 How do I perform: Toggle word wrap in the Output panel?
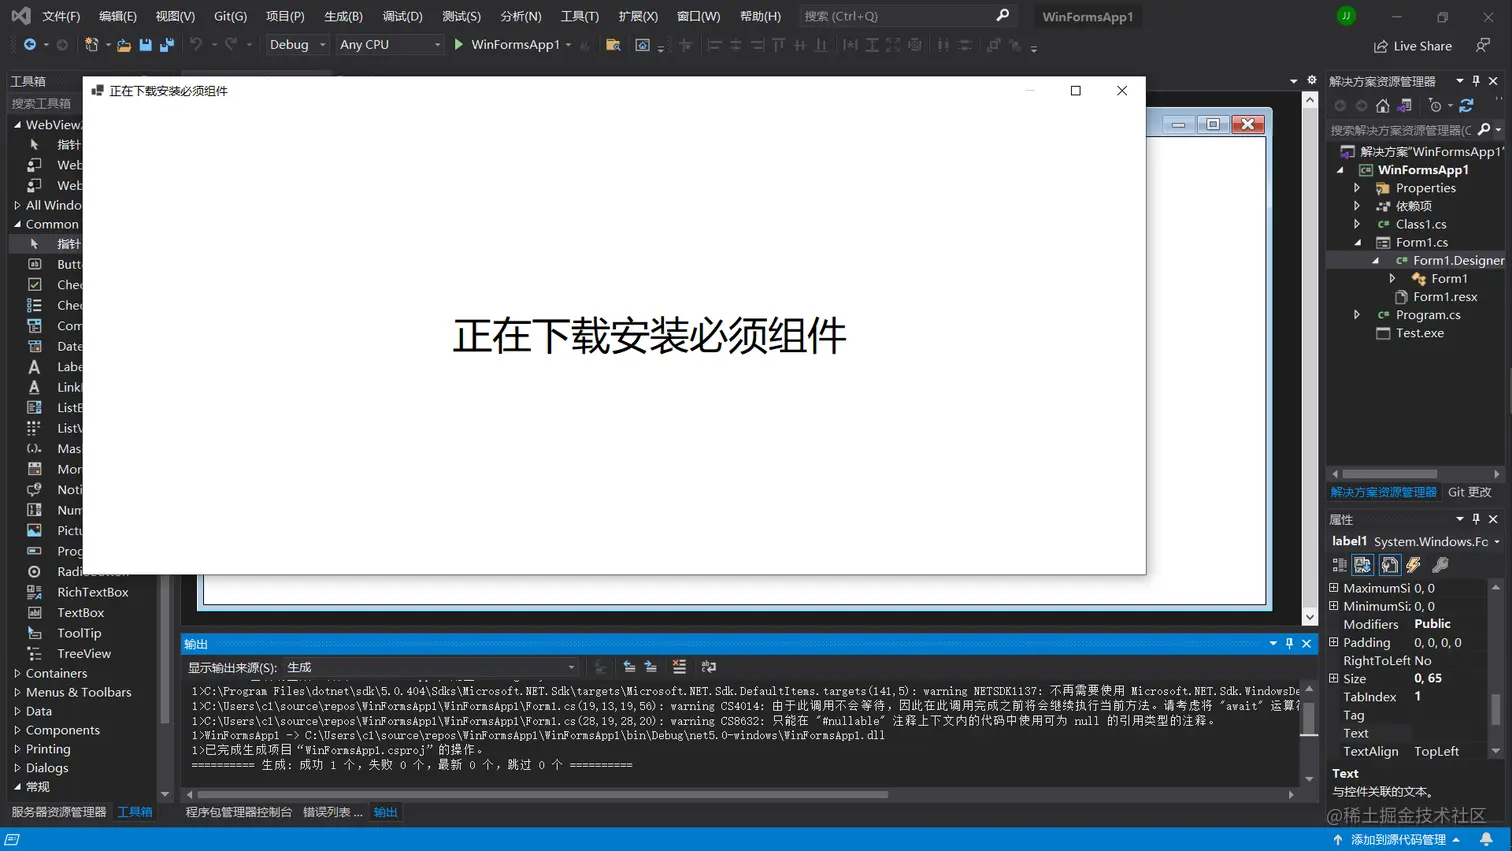pyautogui.click(x=709, y=667)
